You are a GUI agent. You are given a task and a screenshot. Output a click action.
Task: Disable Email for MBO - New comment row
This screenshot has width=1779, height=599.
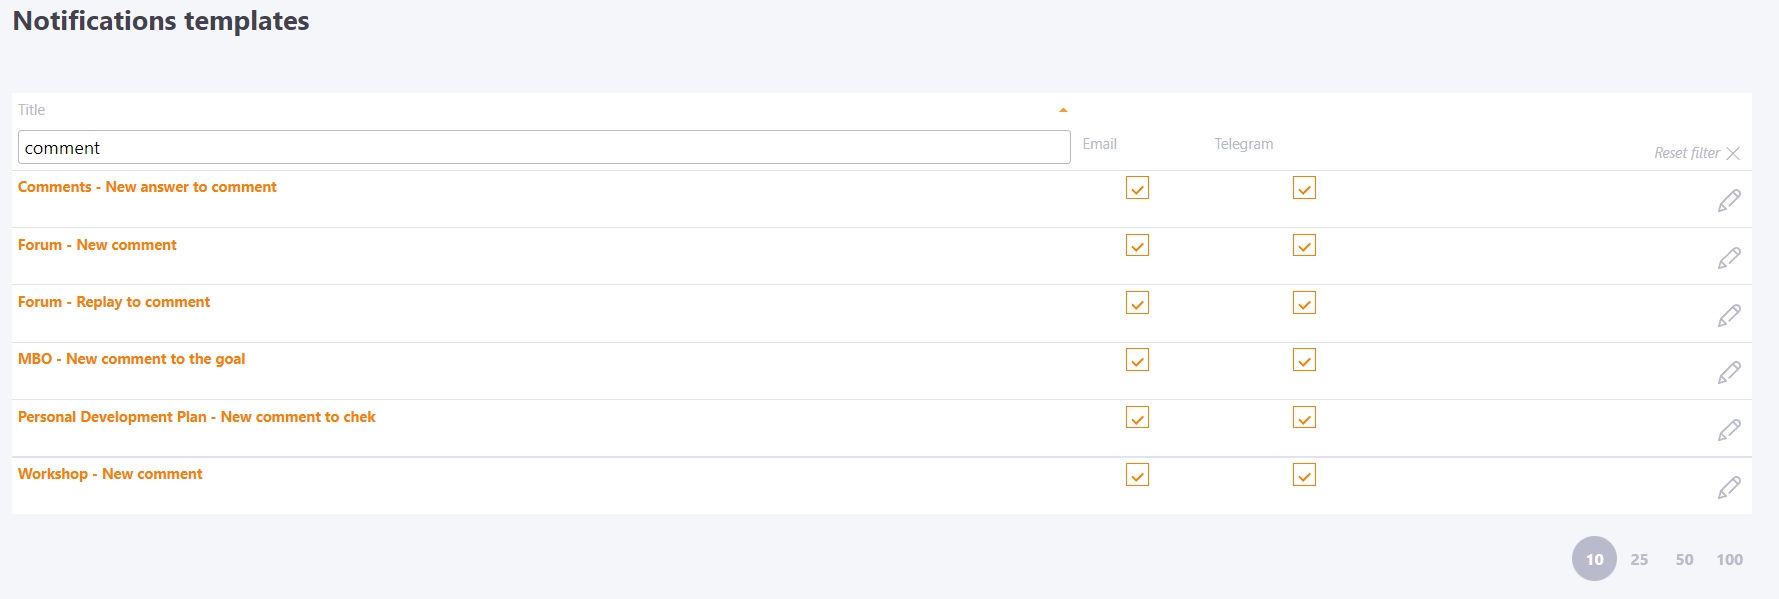tap(1137, 360)
